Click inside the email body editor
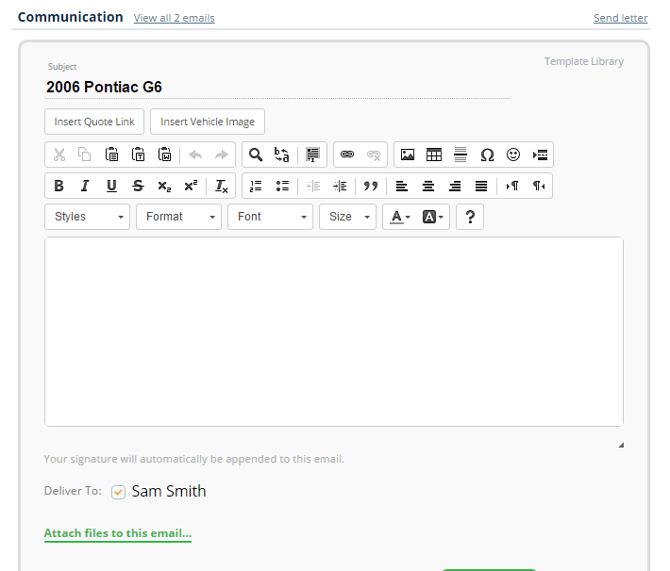Screen dimensions: 670x571 pyautogui.click(x=334, y=332)
